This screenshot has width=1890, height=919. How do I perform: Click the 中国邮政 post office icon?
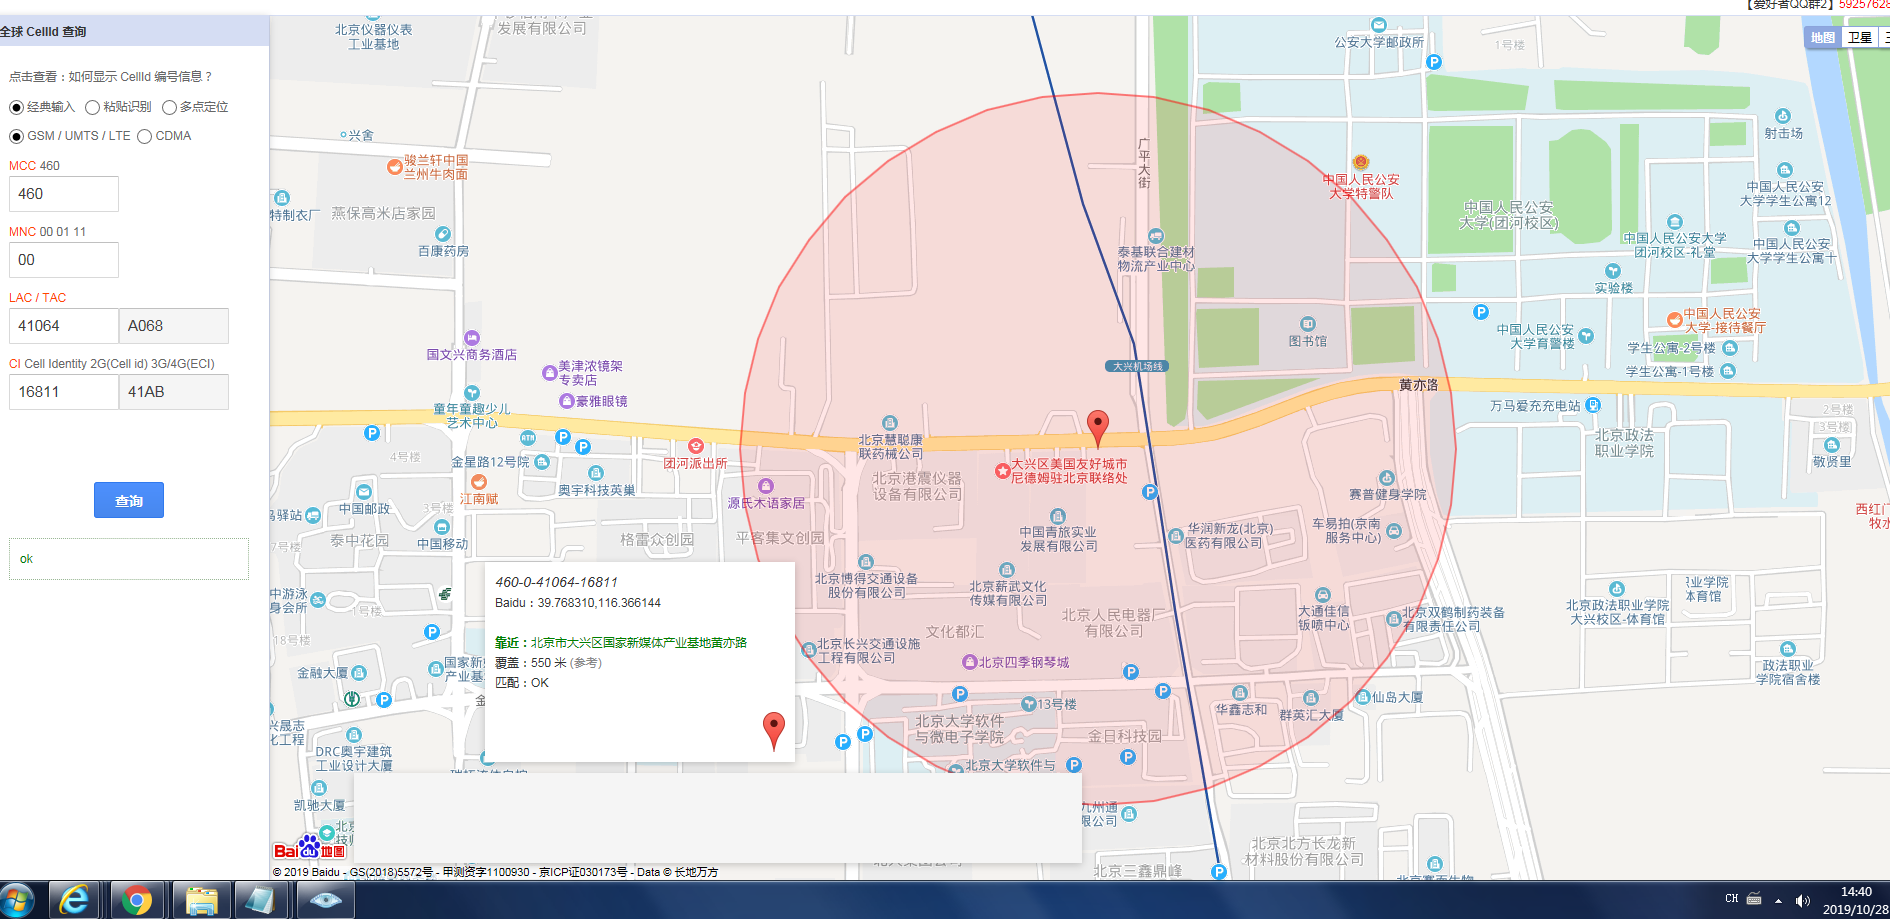tap(364, 492)
